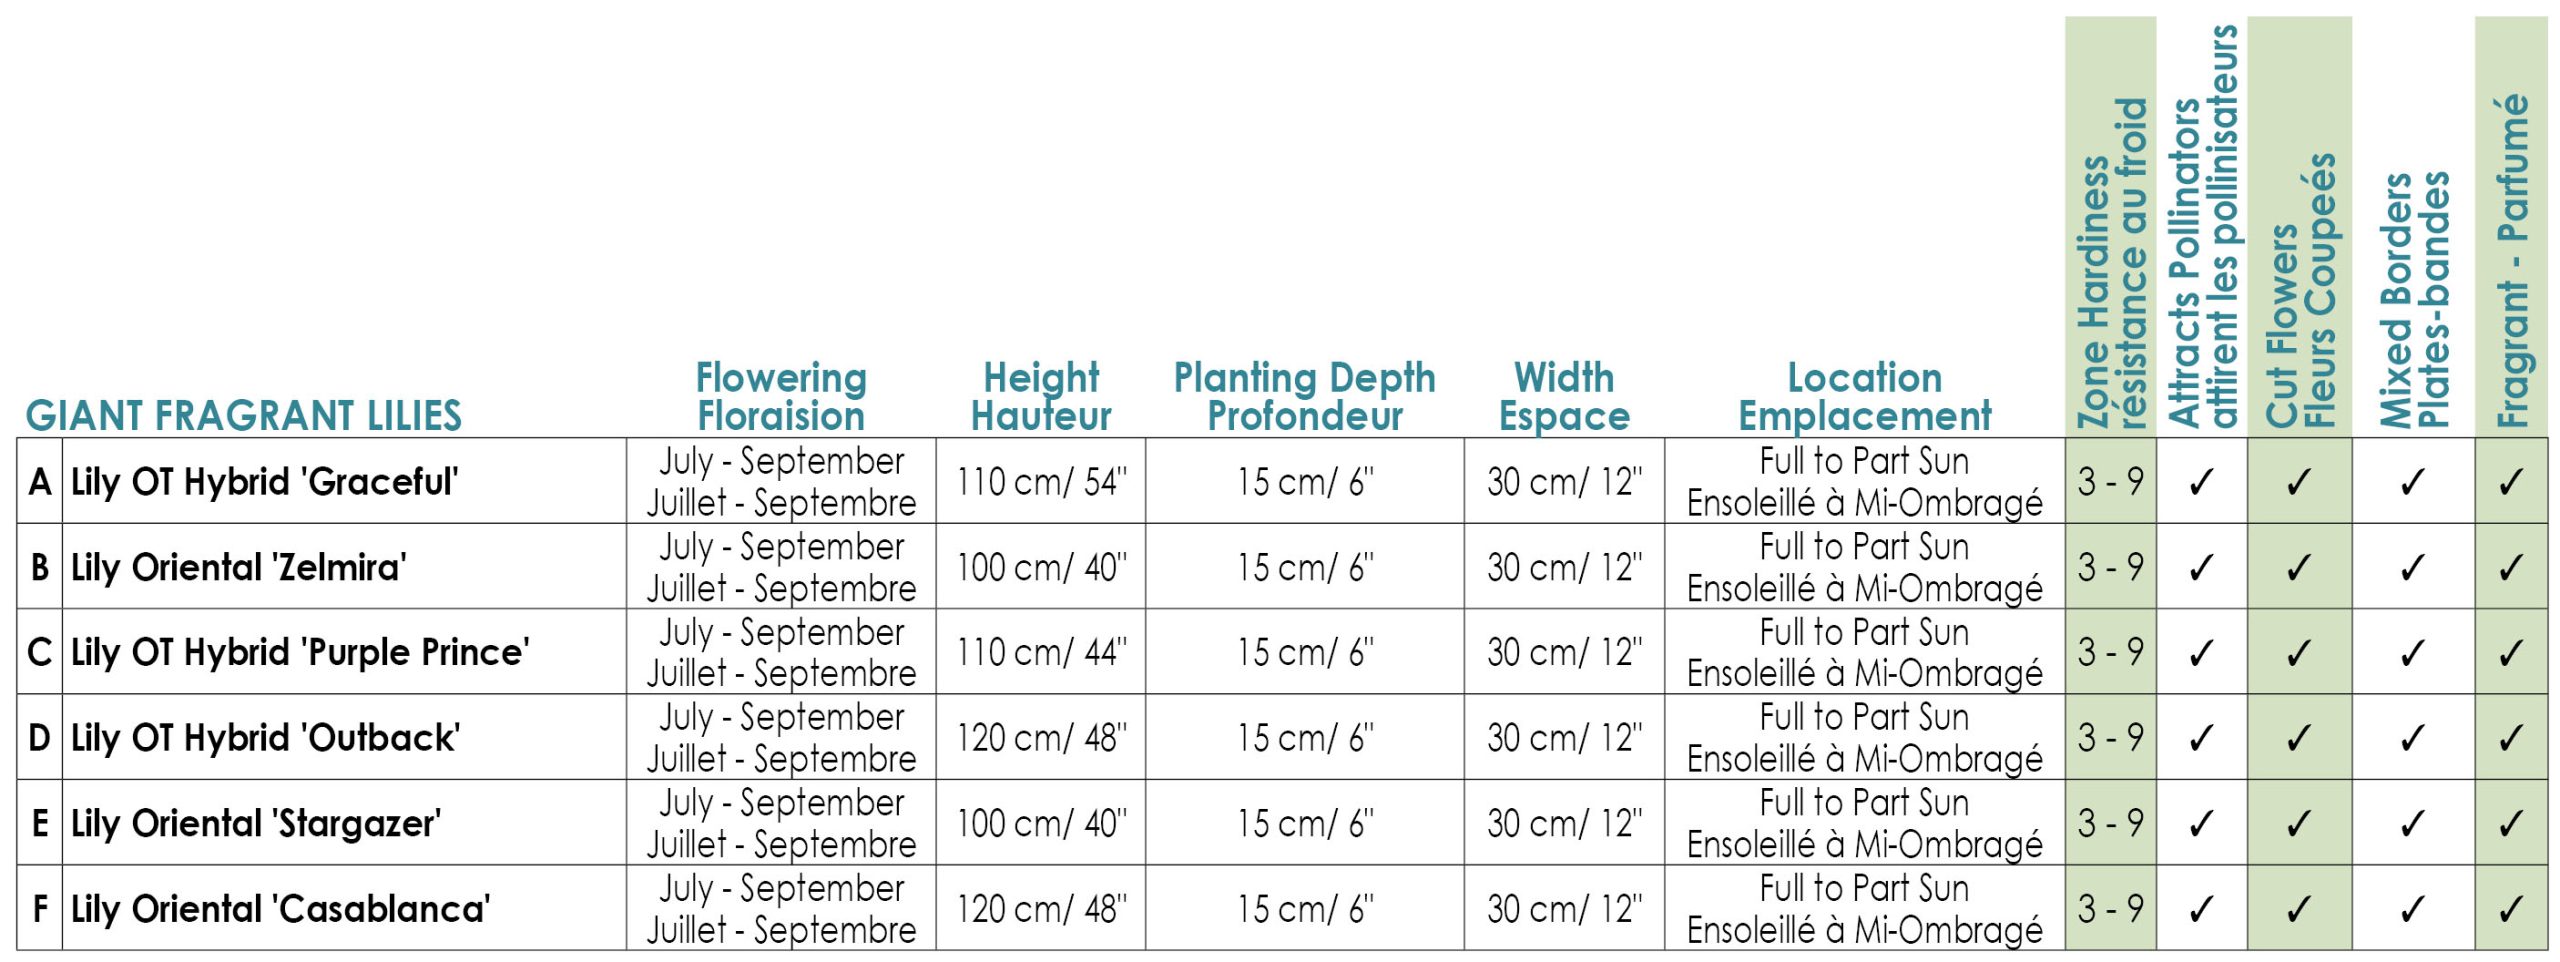Click Cut Flowers checkmark for 'Casablanca' lily

(2298, 909)
